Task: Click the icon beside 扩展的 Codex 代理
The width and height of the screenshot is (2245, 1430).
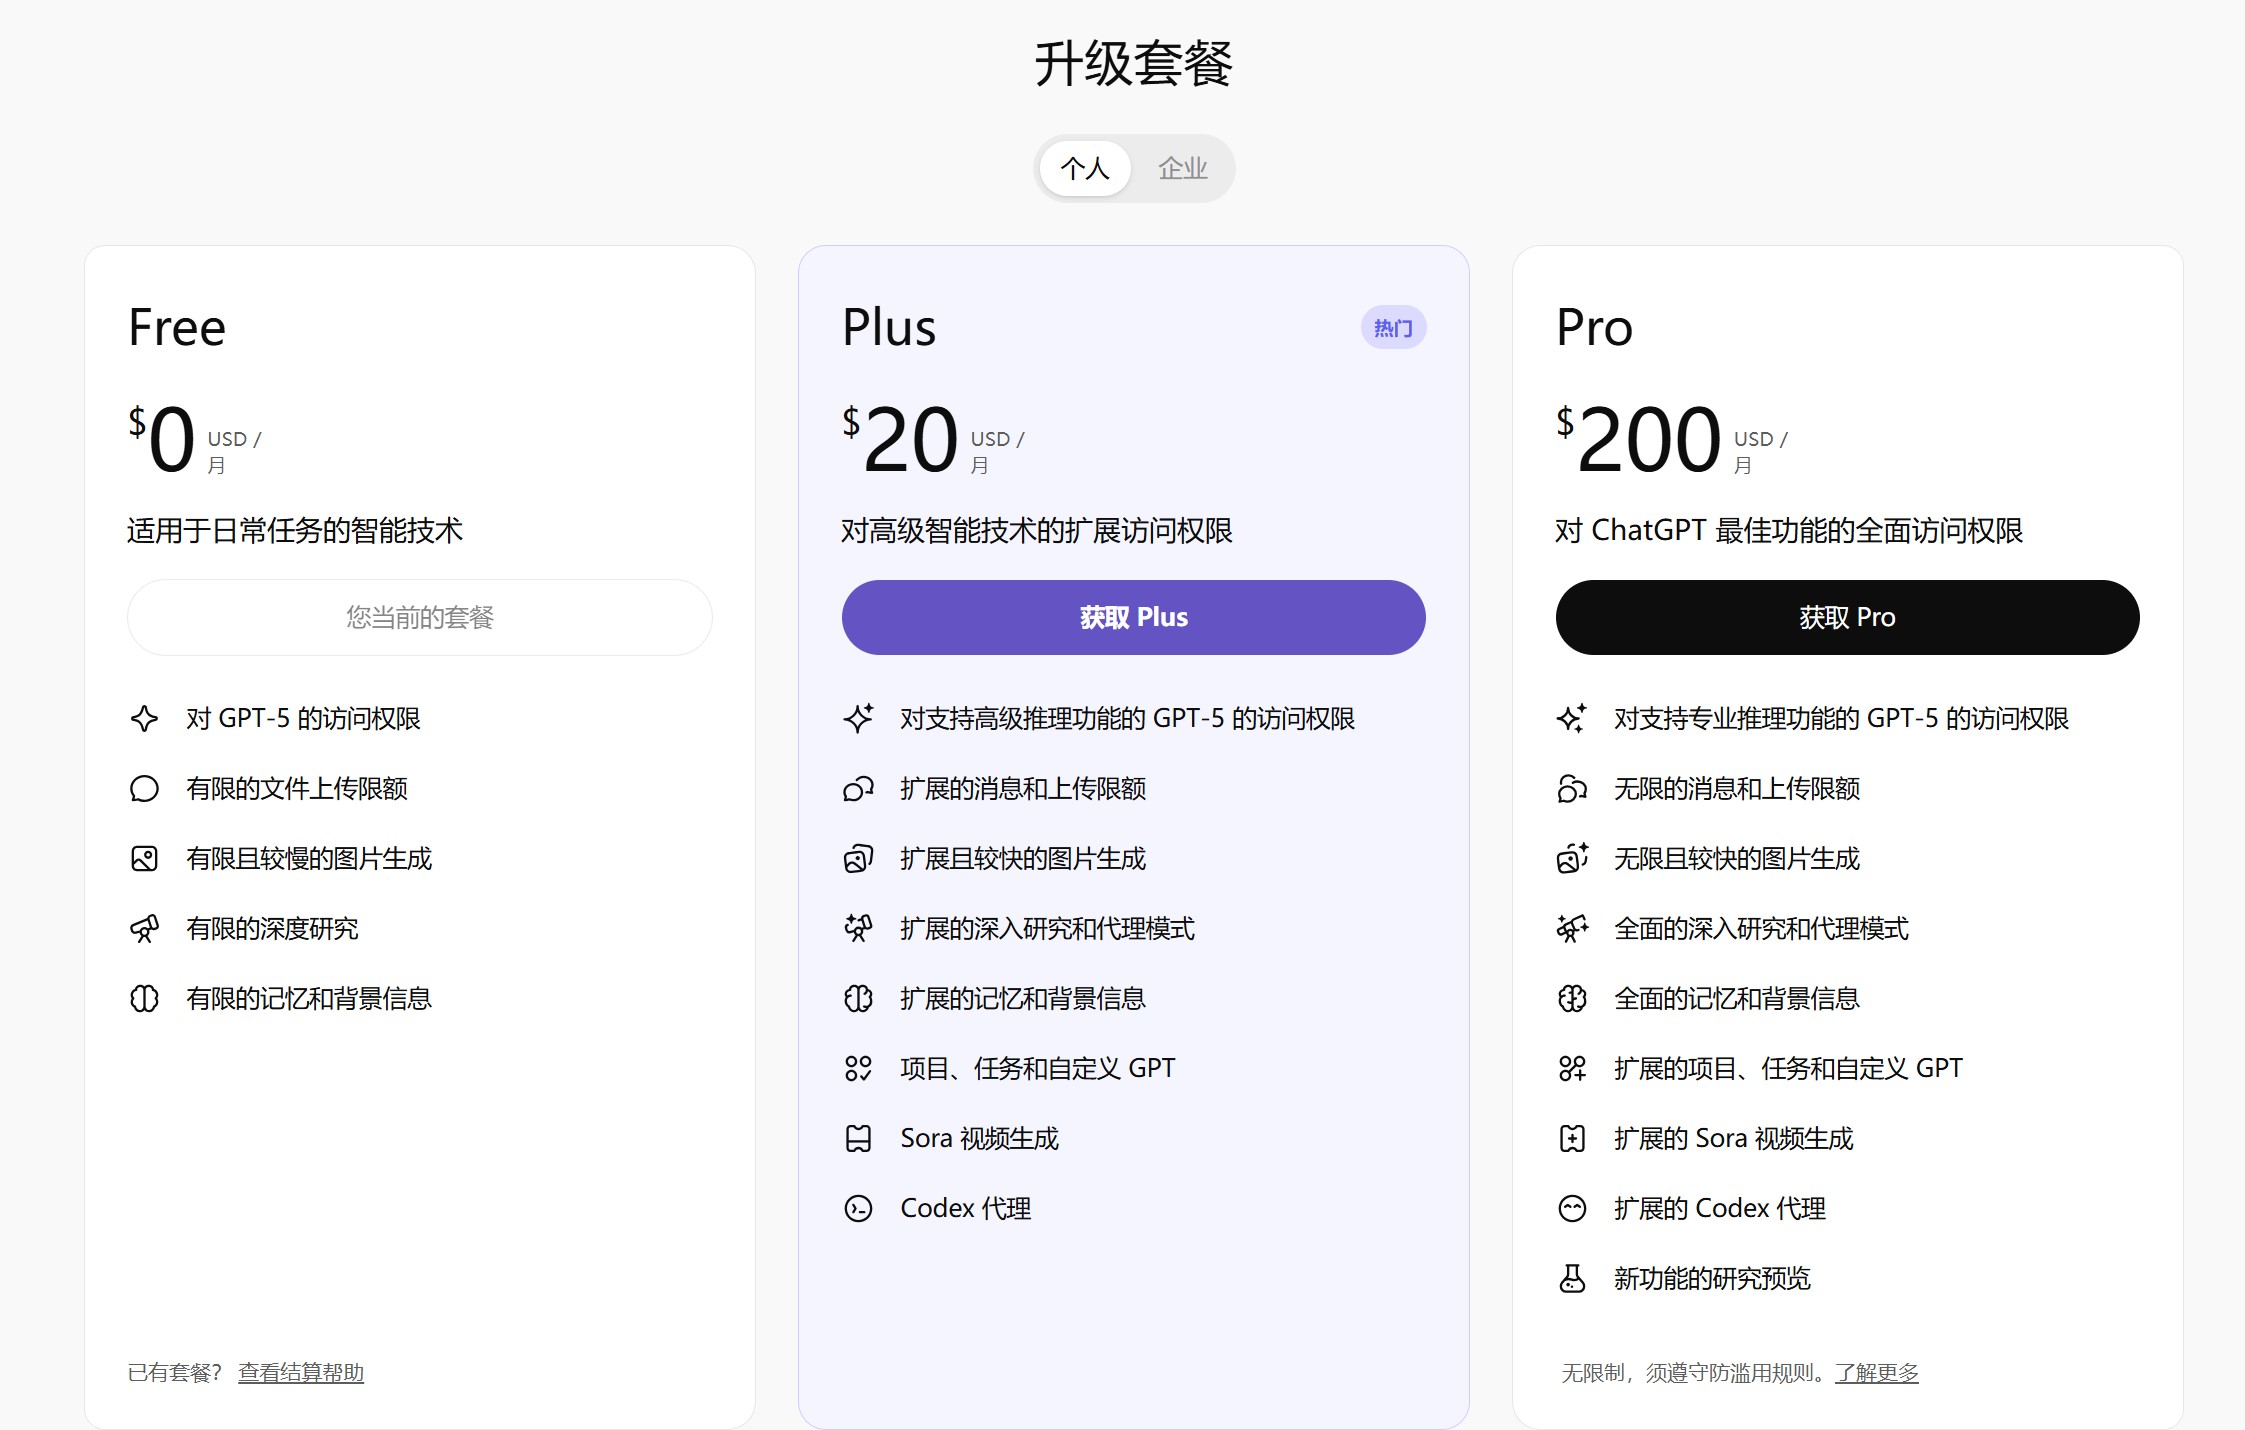Action: tap(1572, 1208)
